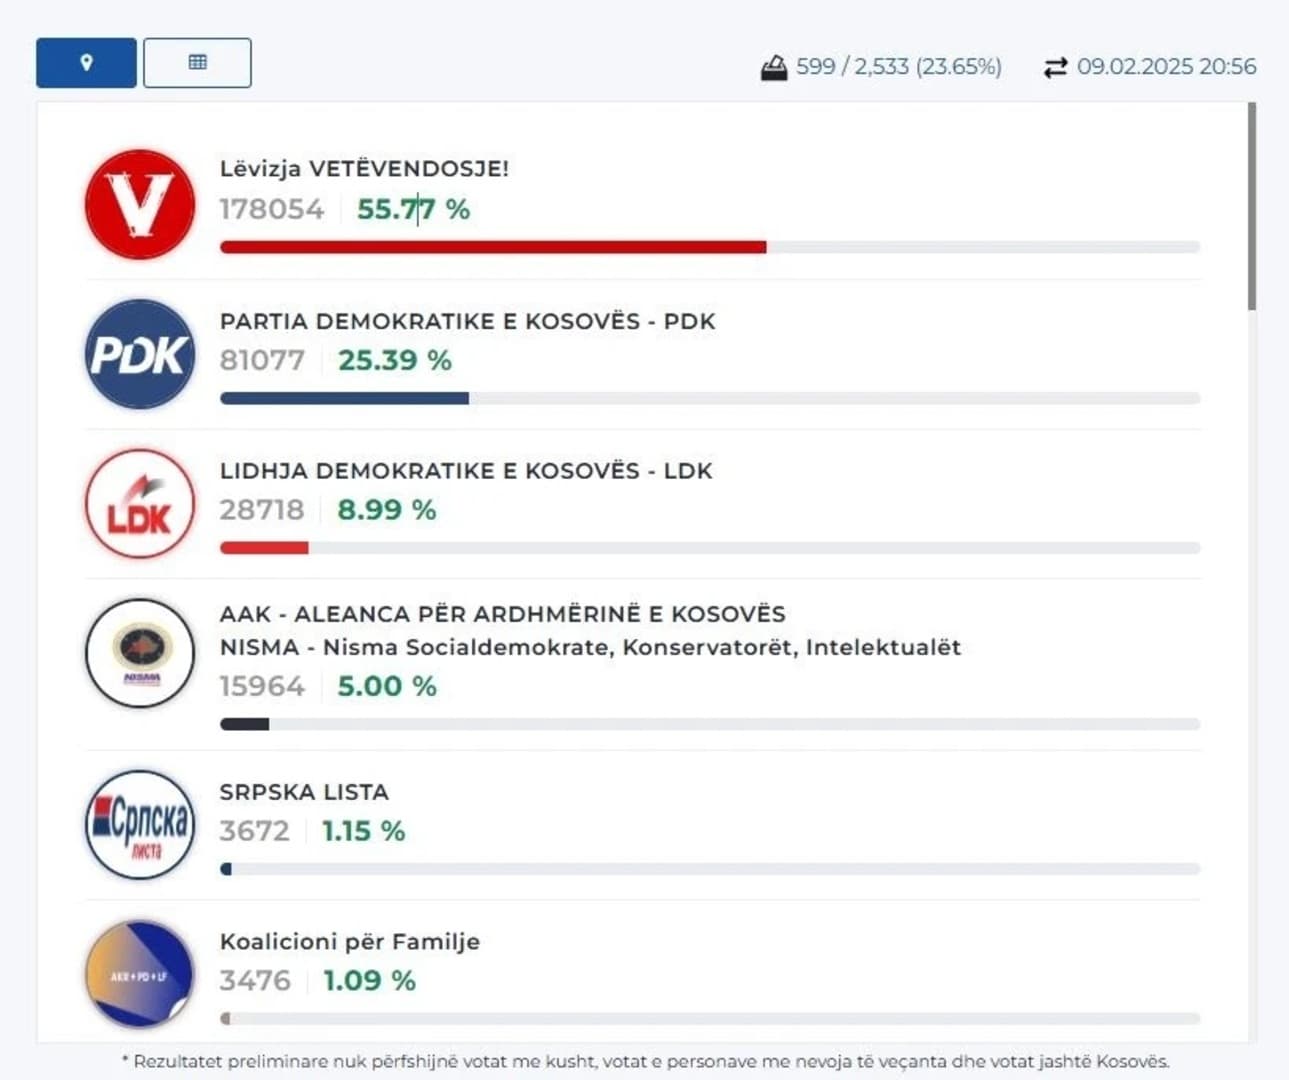Click the timestamp "09.02.2025 20:56"

click(1165, 67)
